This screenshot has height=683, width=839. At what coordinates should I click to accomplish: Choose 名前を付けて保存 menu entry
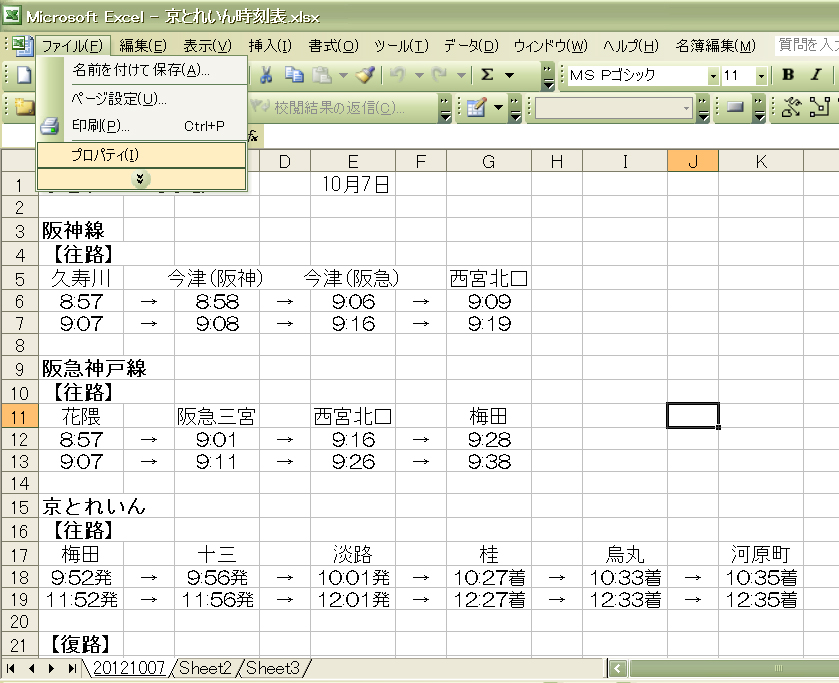tap(141, 70)
